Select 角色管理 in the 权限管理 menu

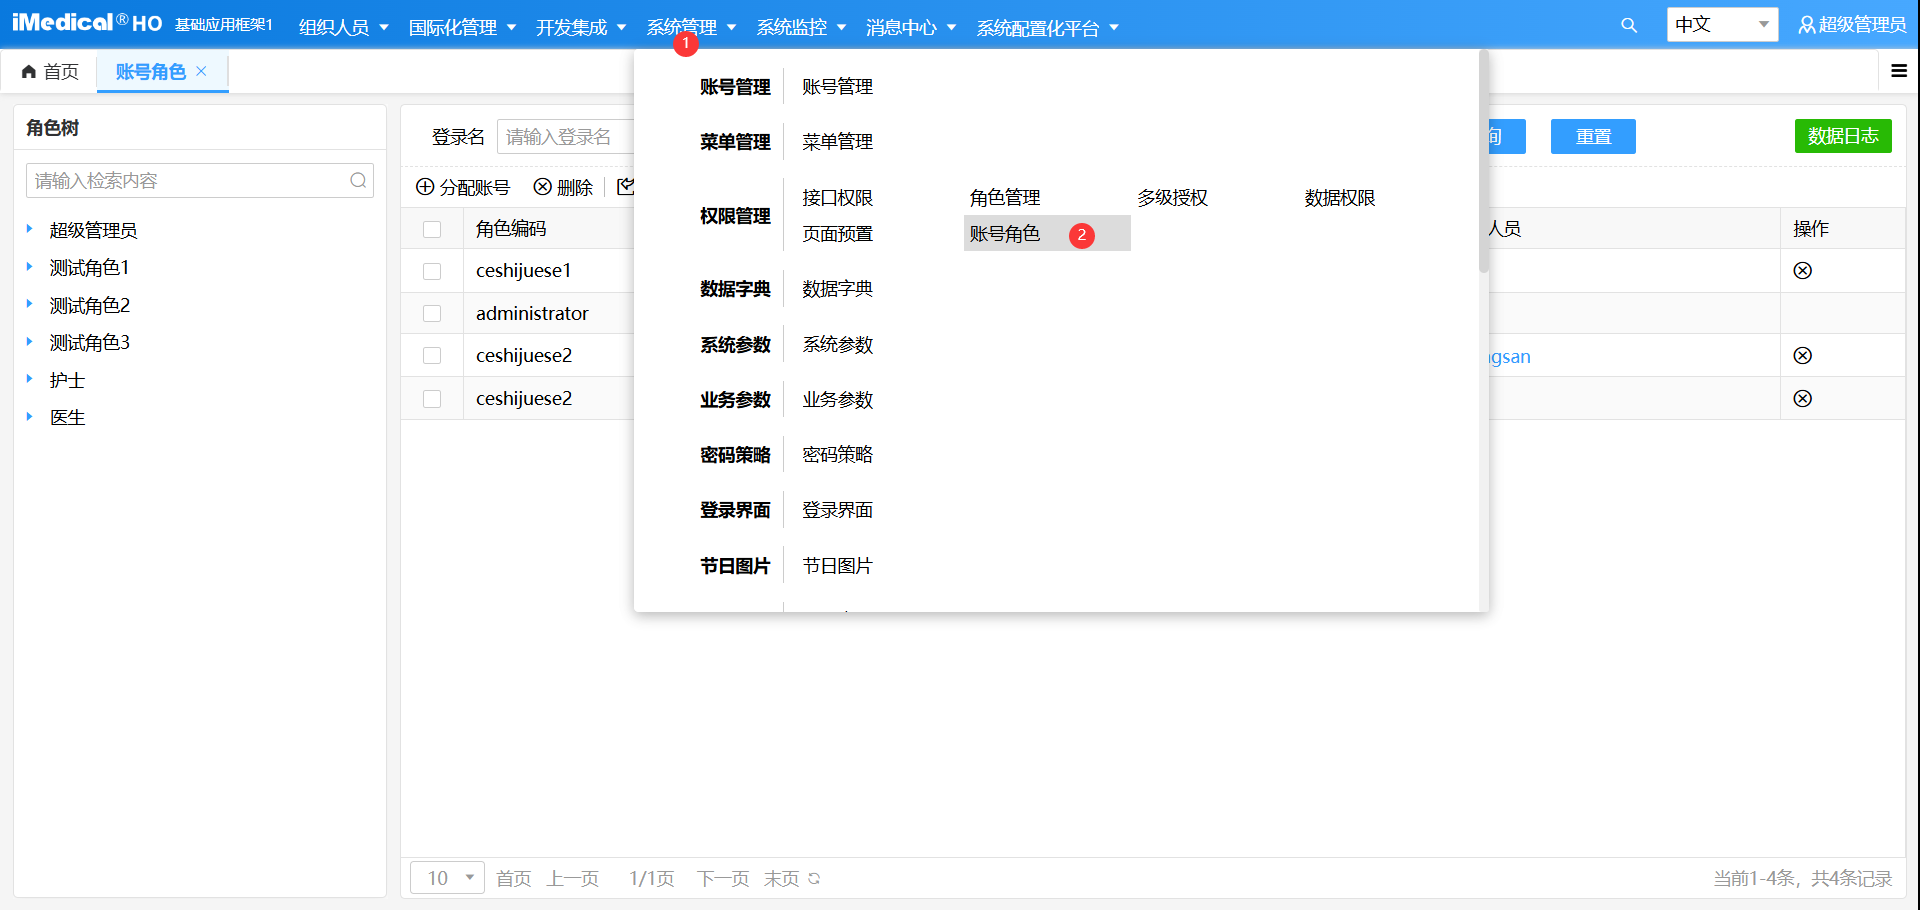1004,198
